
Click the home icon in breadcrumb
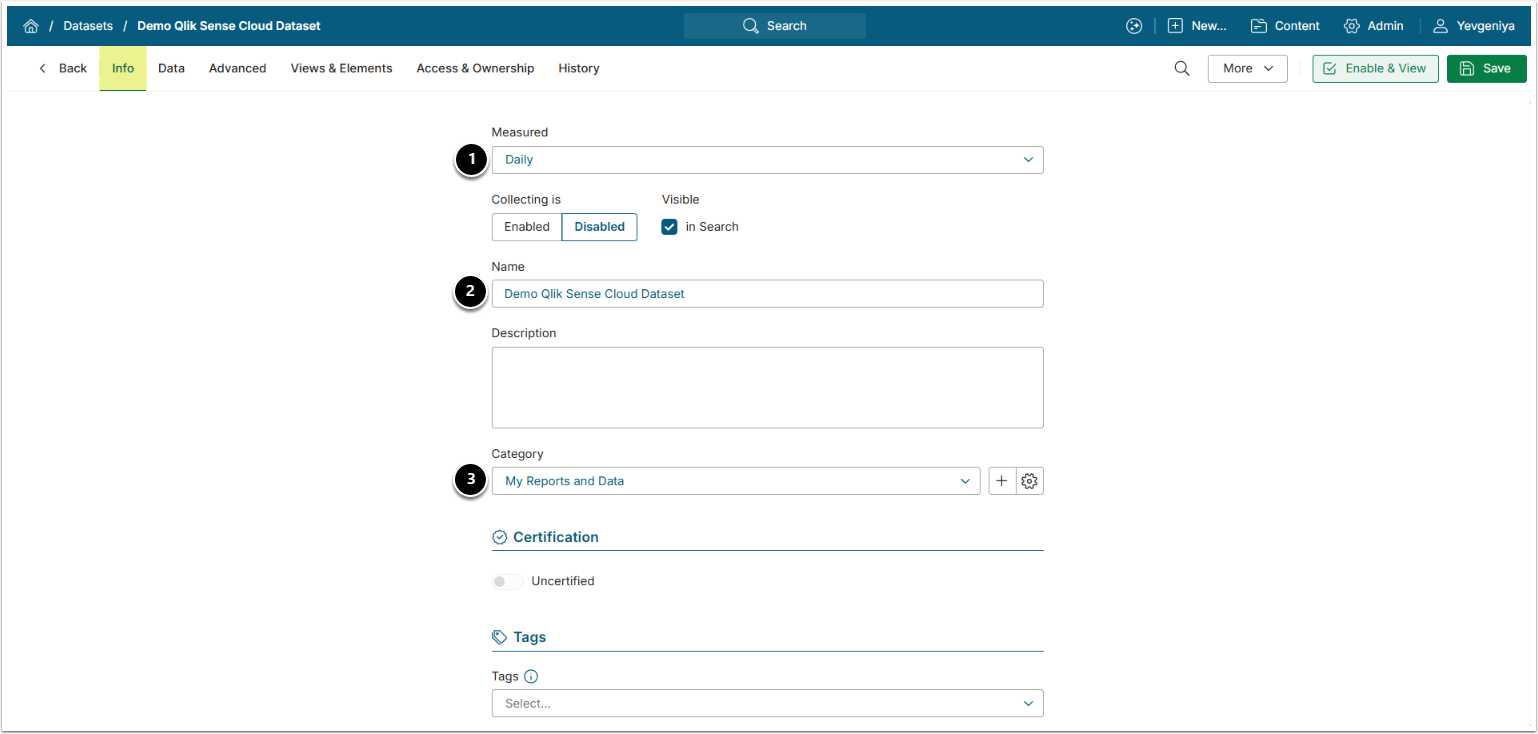click(x=30, y=26)
